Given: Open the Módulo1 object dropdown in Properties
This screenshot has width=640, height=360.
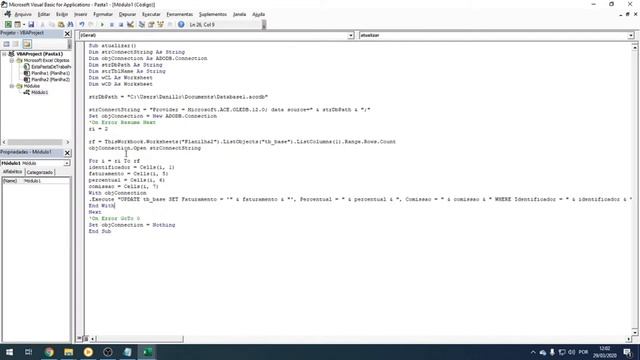Looking at the screenshot, I should (x=67, y=163).
